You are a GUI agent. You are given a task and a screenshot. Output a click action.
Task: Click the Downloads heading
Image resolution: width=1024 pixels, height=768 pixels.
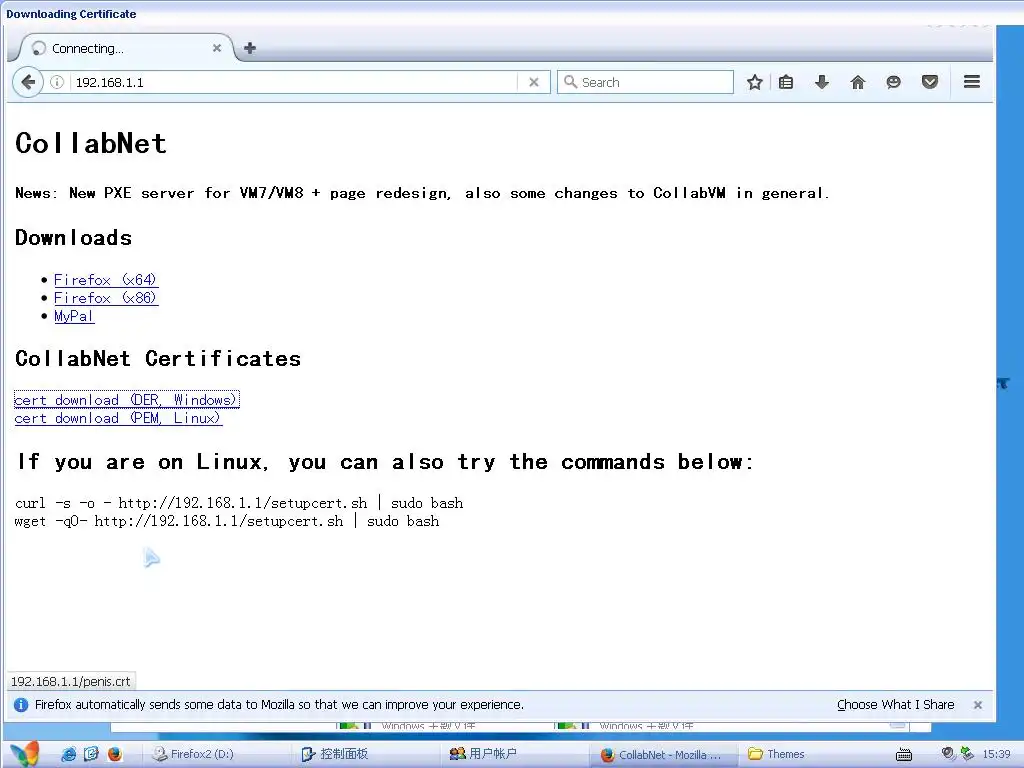(73, 238)
